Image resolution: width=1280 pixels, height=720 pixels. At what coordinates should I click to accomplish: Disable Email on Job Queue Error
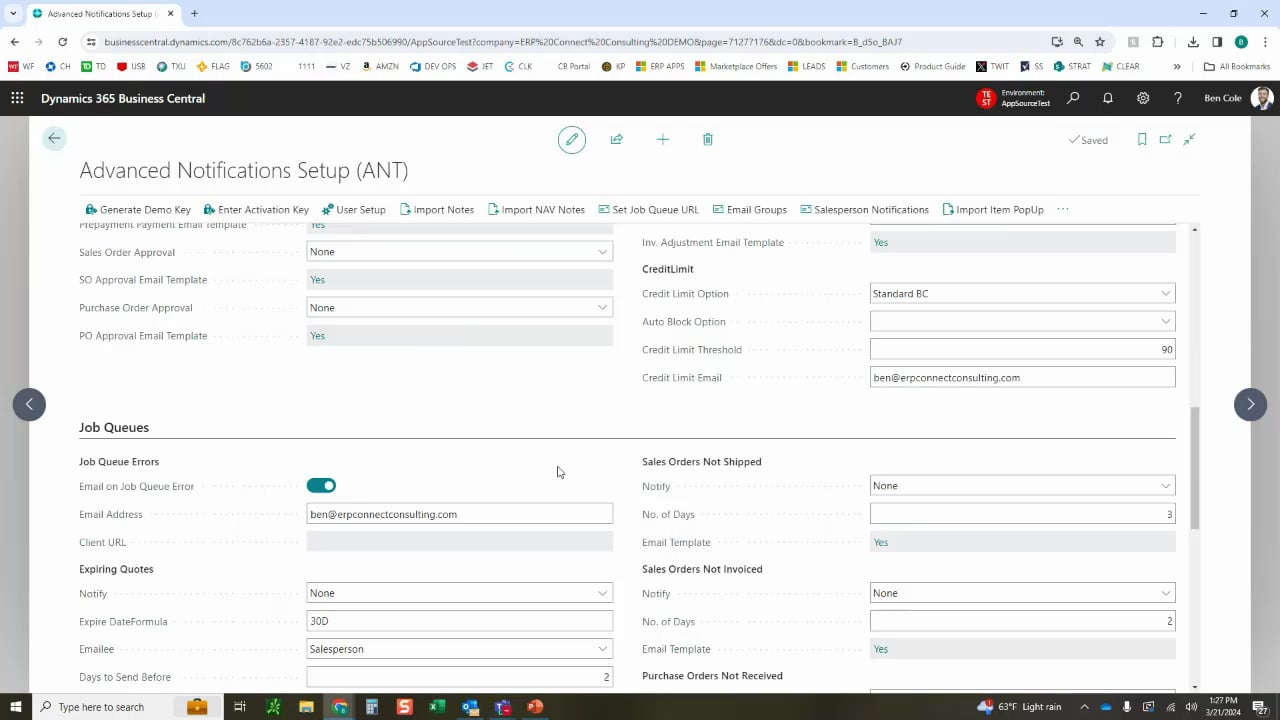(x=321, y=485)
